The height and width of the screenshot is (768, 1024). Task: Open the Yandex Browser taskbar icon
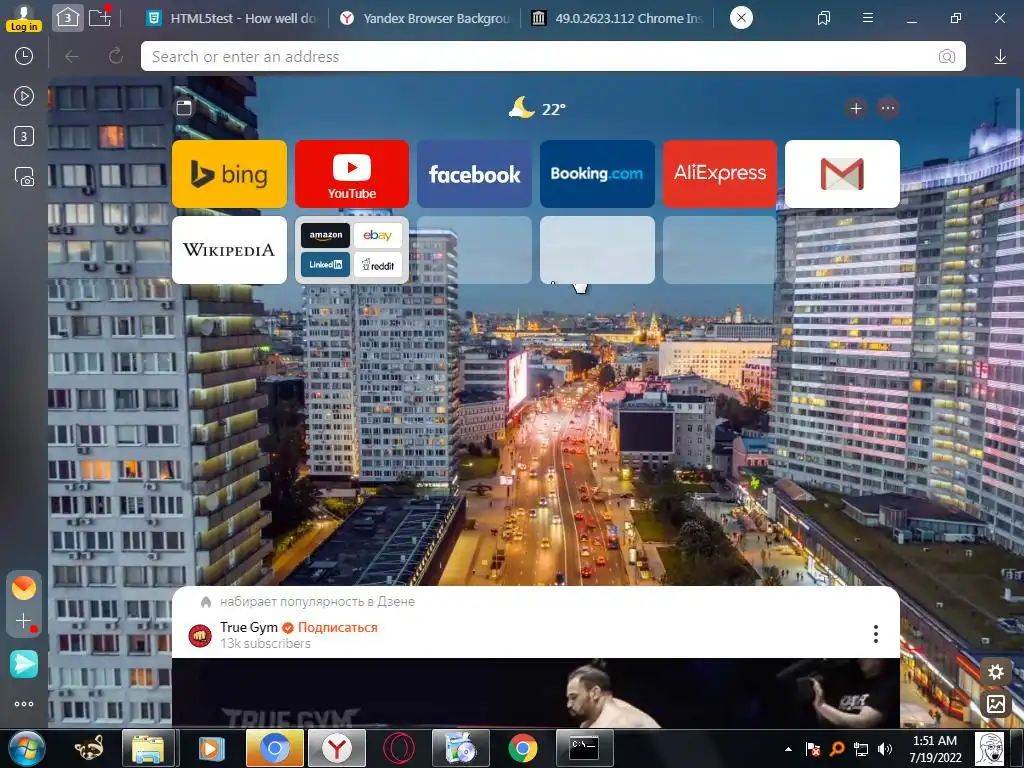click(x=336, y=748)
